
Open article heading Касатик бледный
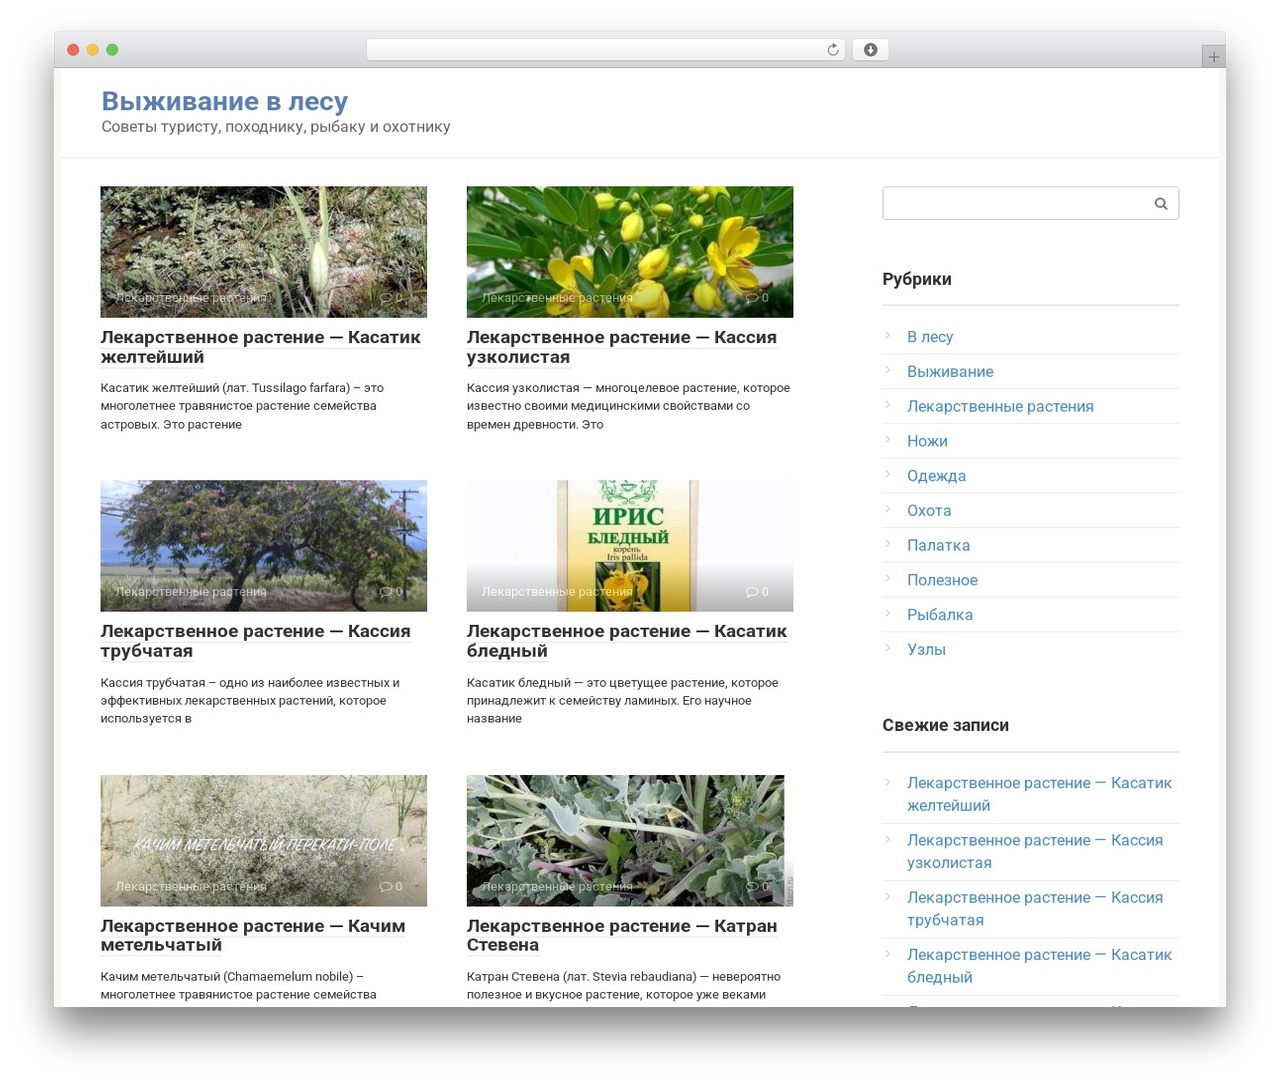coord(627,641)
